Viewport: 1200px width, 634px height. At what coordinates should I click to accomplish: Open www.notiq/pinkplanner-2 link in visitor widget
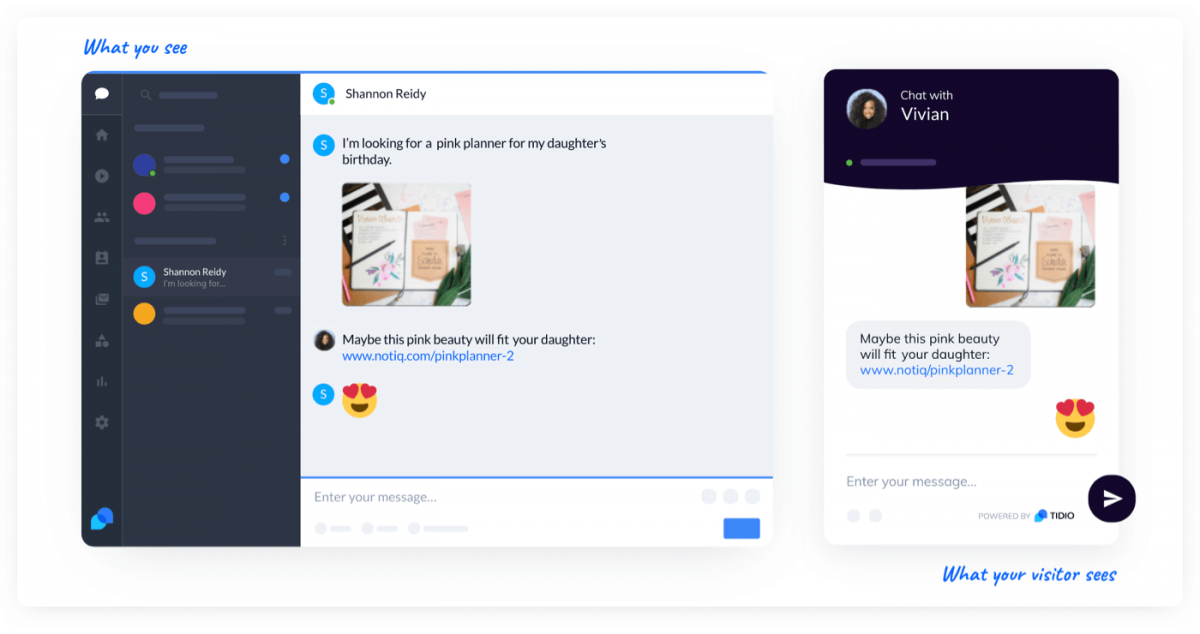(x=937, y=370)
